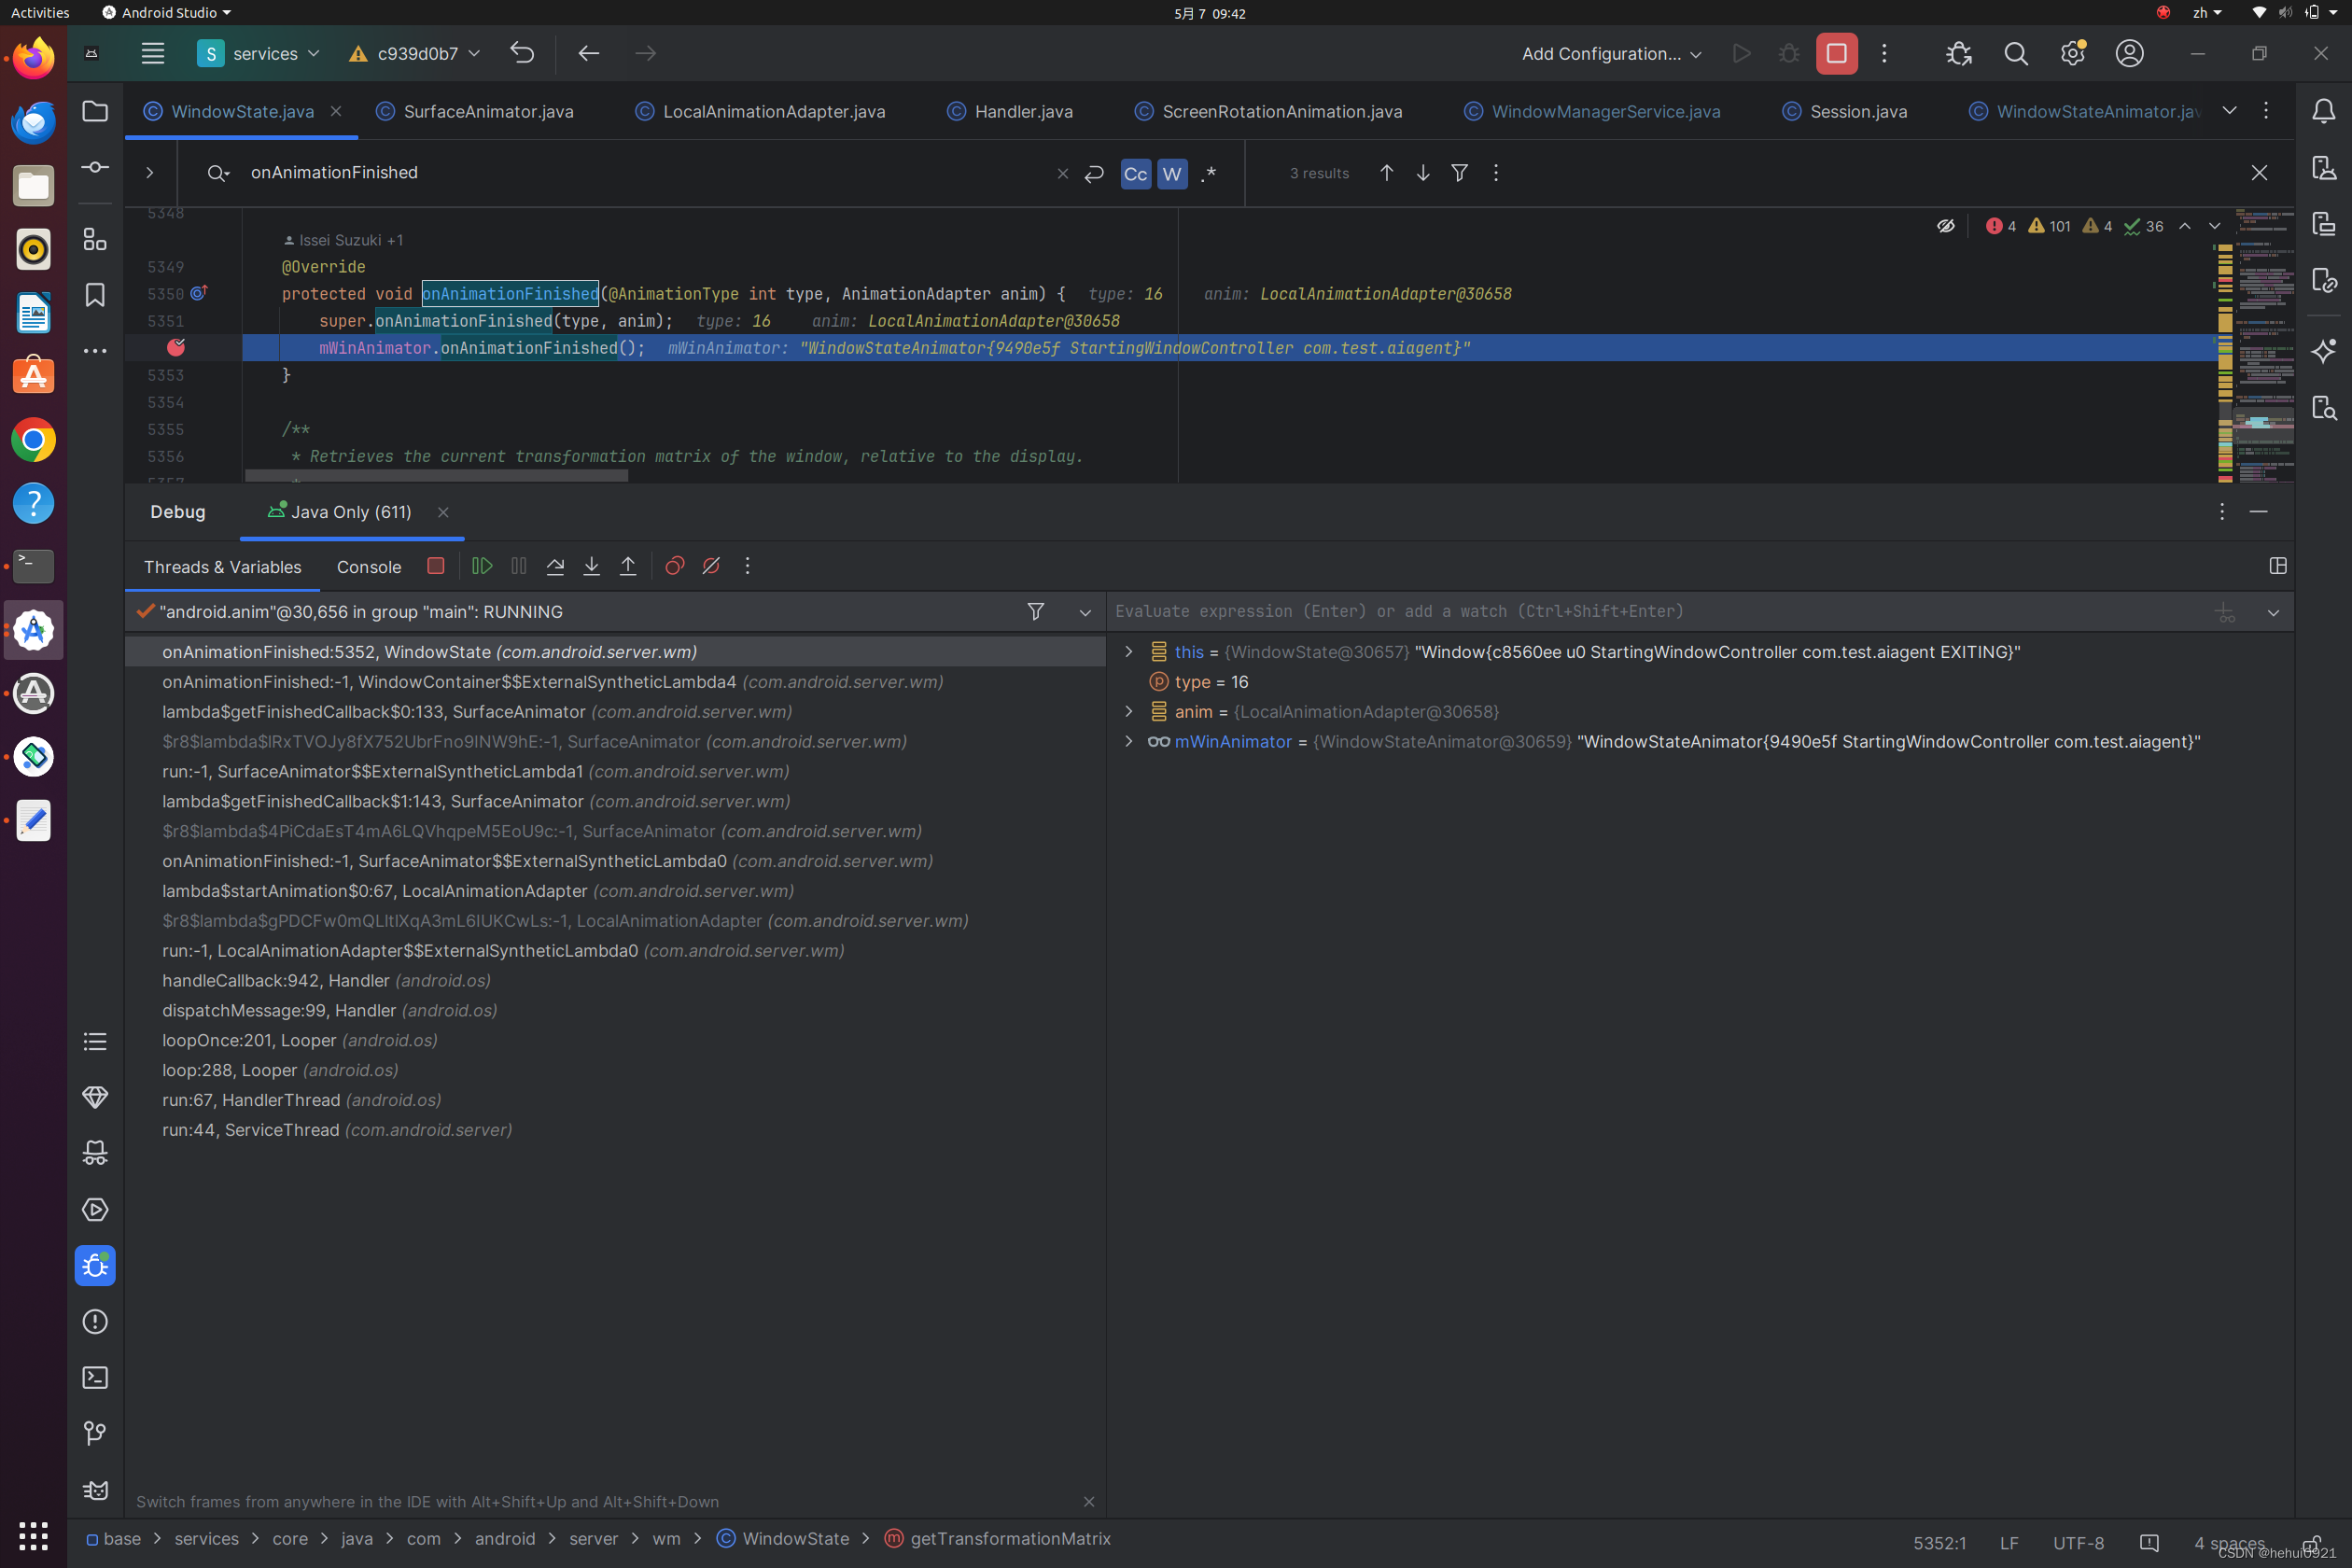Open the Add Configuration dropdown
The image size is (2352, 1568).
click(x=1611, y=53)
